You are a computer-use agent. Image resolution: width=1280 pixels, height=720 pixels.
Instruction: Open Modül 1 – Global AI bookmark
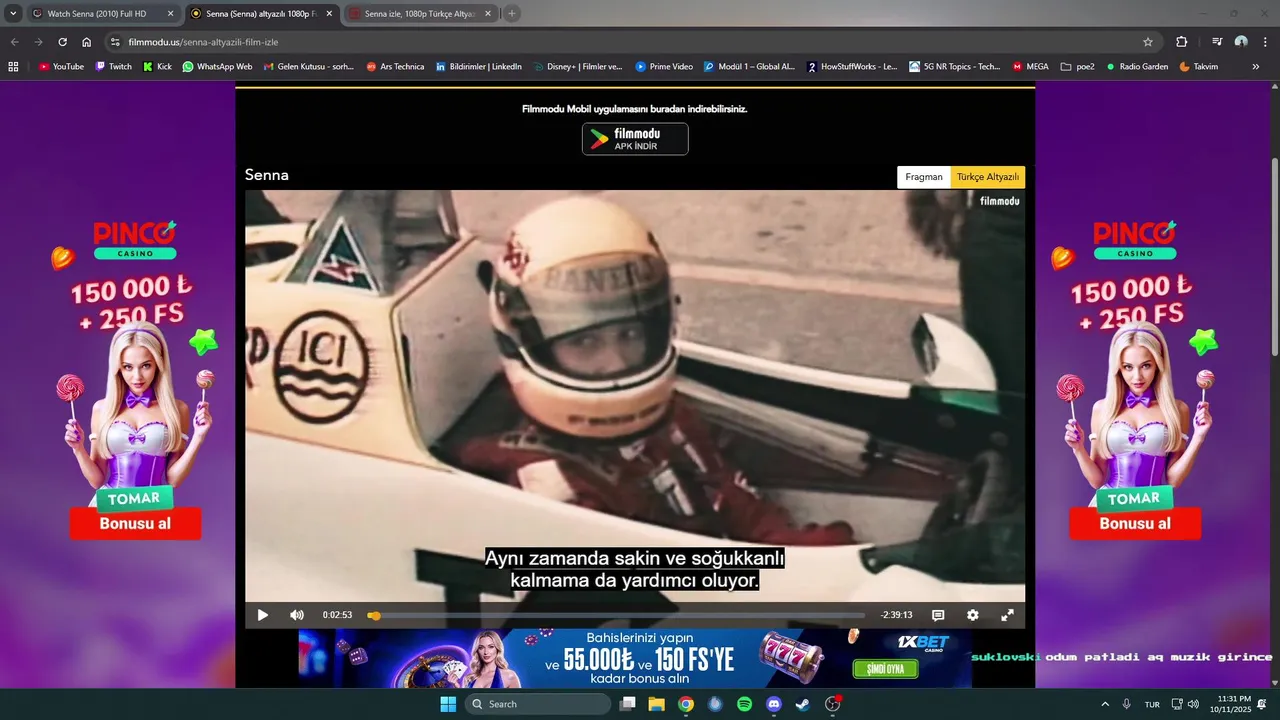(749, 67)
